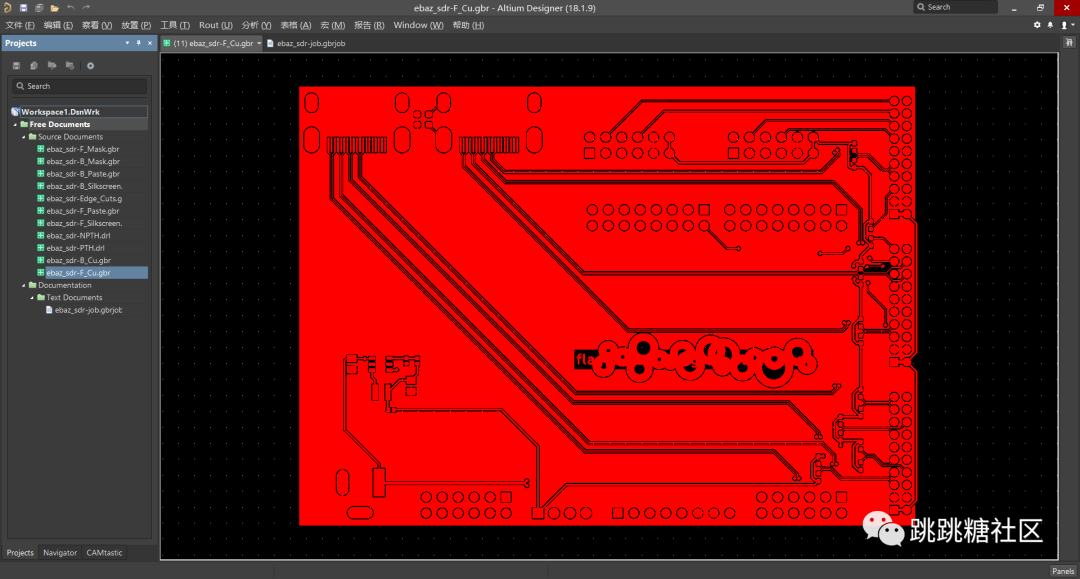The height and width of the screenshot is (579, 1080).
Task: Open the Projects panel dropdown arrow
Action: 127,43
